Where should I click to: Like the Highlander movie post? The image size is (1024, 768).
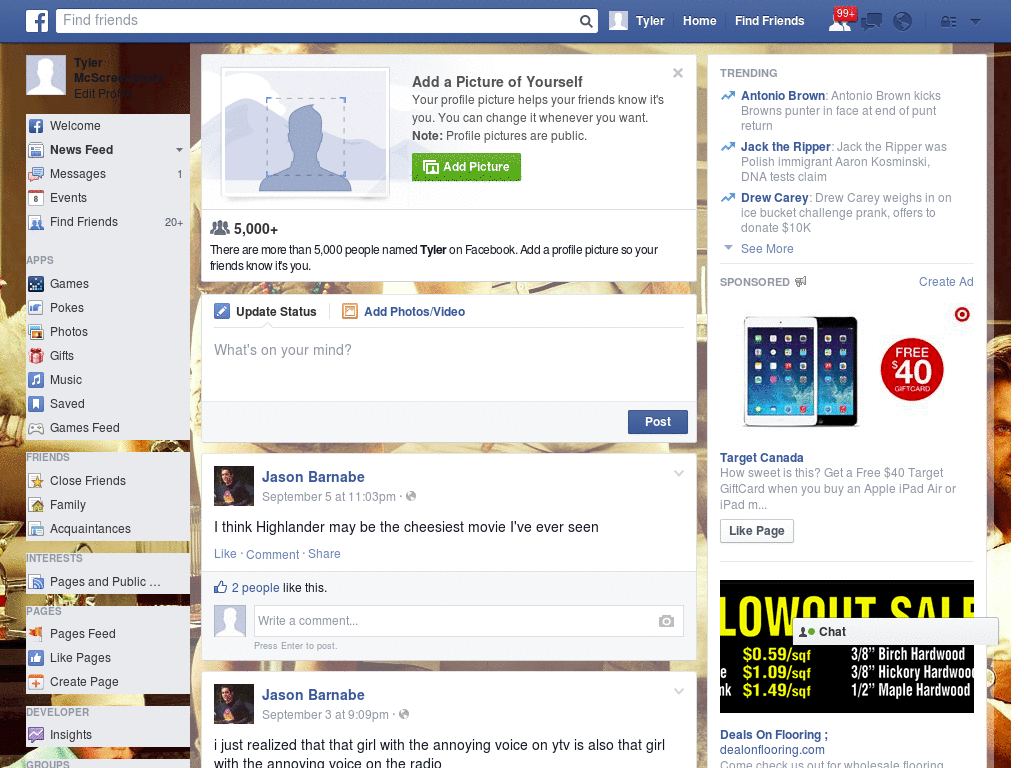pyautogui.click(x=225, y=554)
